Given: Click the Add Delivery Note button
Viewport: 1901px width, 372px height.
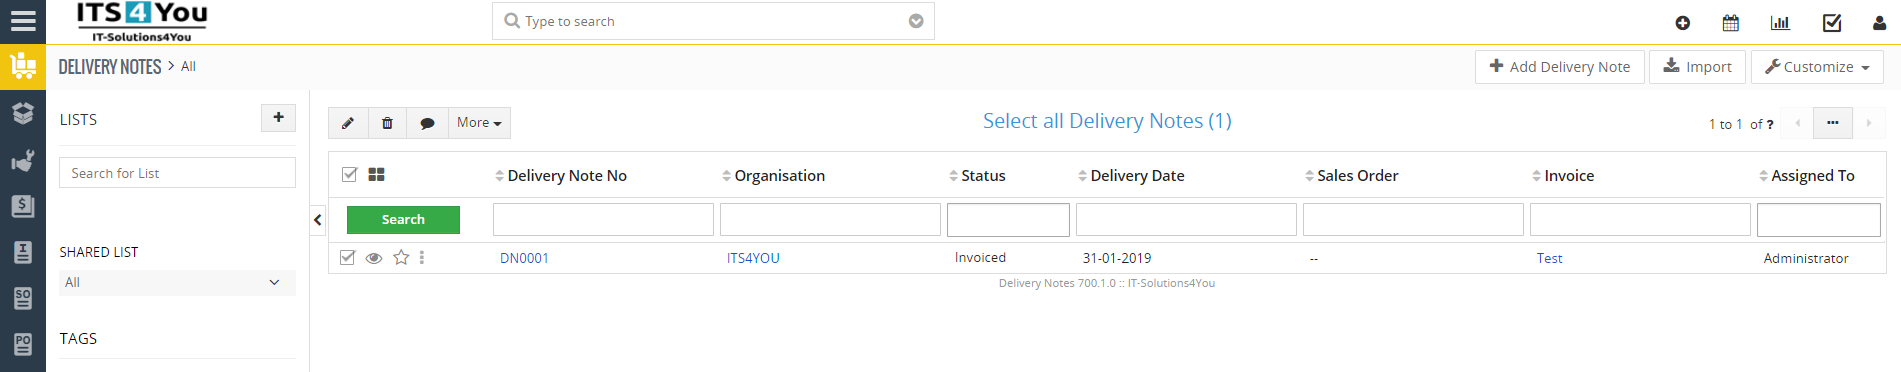Looking at the screenshot, I should click(x=1560, y=67).
